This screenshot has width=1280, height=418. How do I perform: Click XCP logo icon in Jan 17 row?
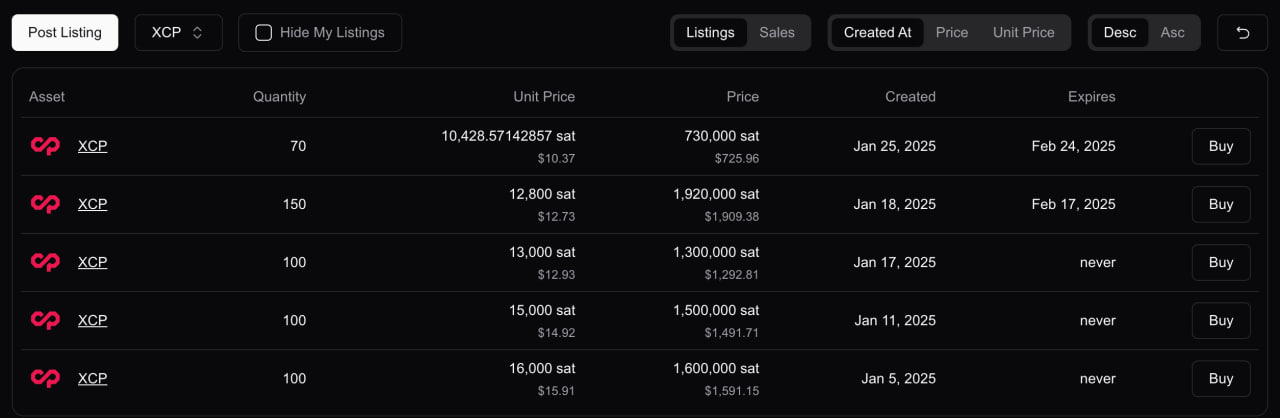45,262
